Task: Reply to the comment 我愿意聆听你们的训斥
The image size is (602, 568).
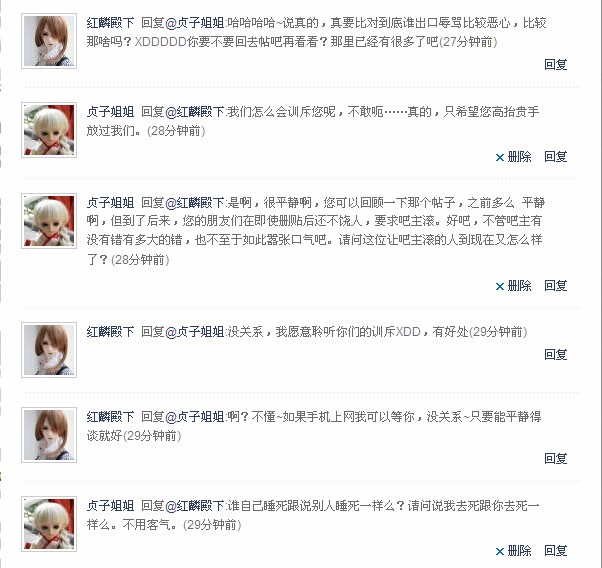Action: 556,354
